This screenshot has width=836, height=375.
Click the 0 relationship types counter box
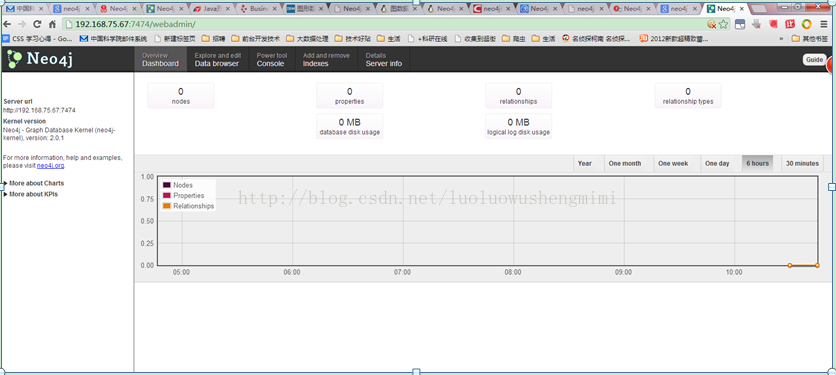(x=688, y=95)
